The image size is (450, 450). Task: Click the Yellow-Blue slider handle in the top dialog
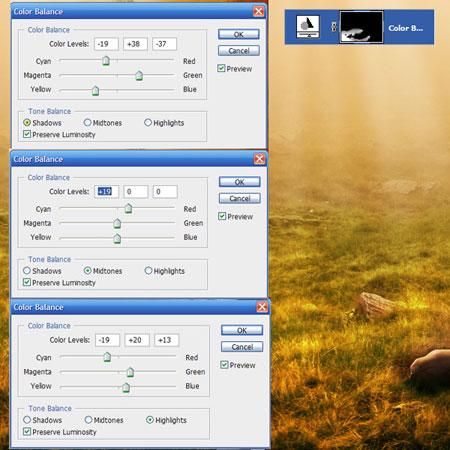[95, 91]
